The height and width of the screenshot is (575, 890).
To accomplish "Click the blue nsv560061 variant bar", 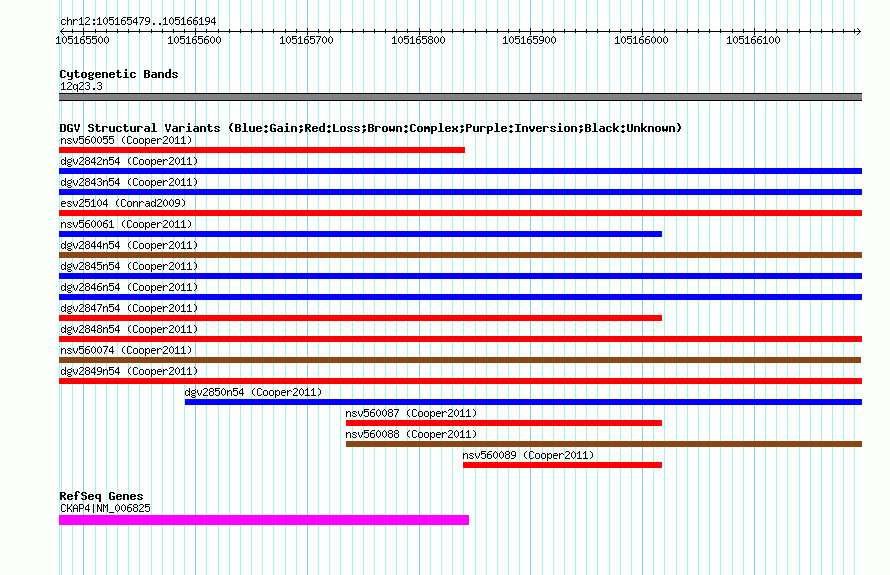I will [x=360, y=234].
